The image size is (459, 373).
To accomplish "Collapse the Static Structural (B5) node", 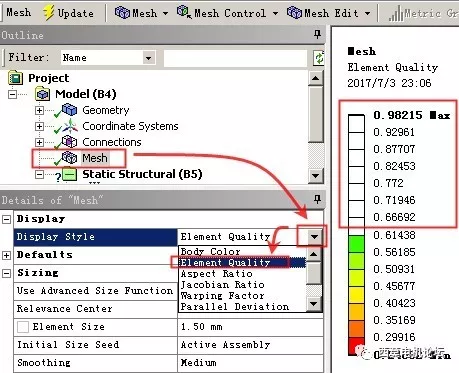I will coord(39,174).
